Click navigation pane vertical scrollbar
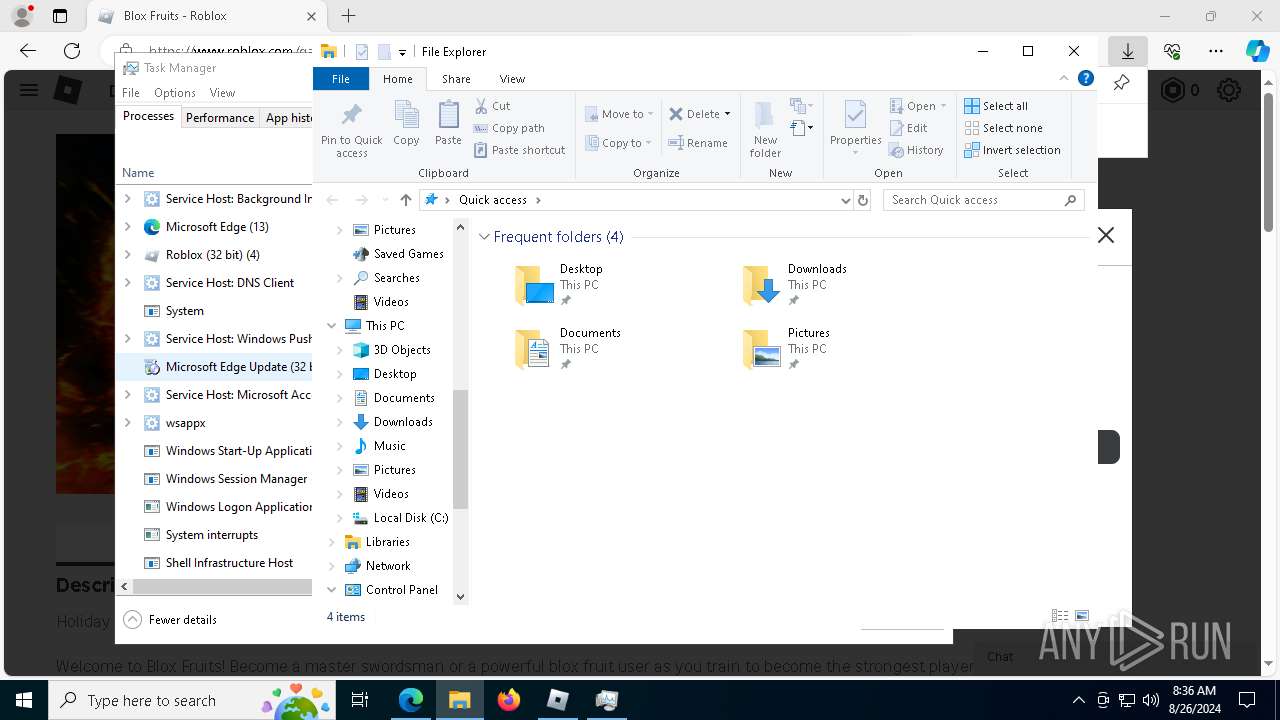This screenshot has width=1280, height=720. (461, 450)
